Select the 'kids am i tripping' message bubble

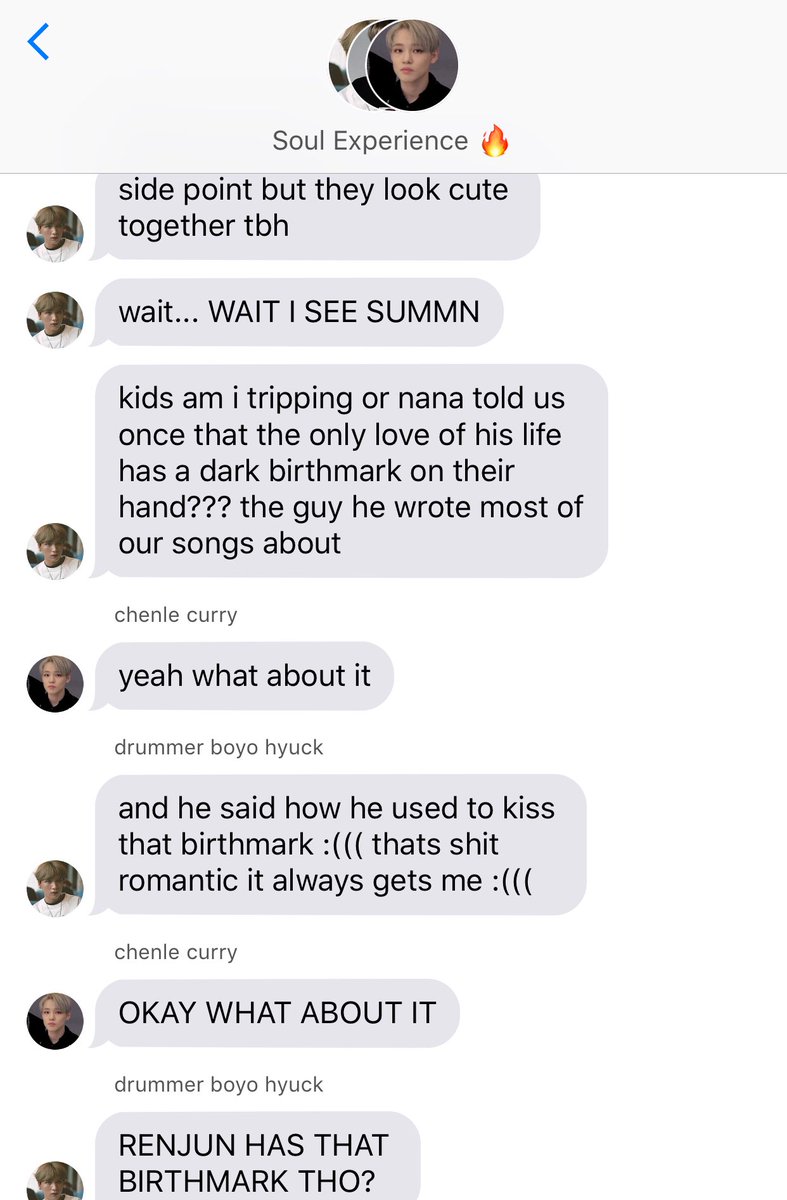pyautogui.click(x=352, y=471)
